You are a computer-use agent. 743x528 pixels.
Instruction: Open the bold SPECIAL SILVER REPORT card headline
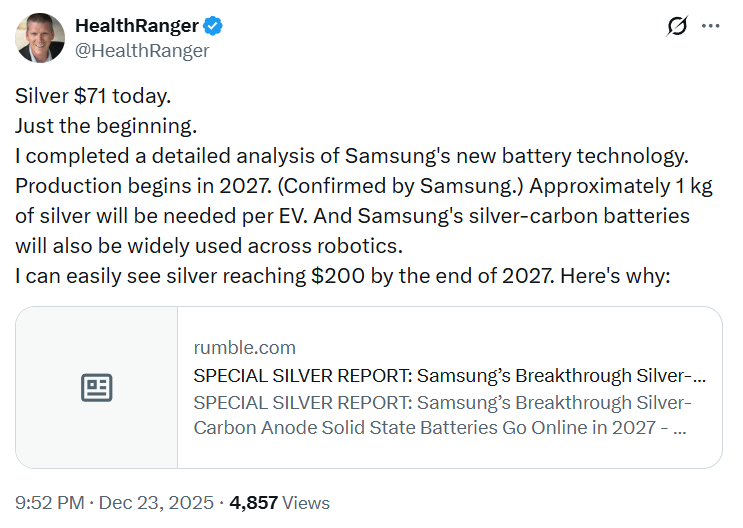pyautogui.click(x=449, y=376)
